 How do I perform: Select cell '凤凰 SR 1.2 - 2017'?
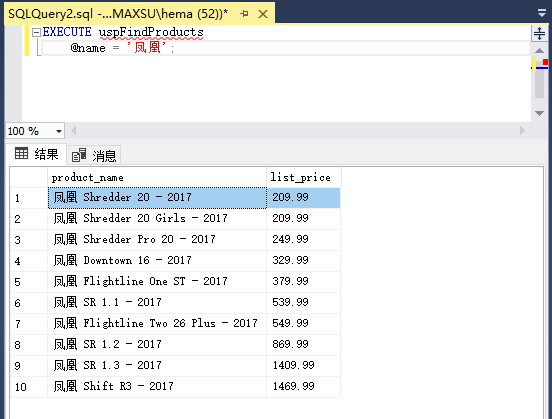click(x=157, y=345)
